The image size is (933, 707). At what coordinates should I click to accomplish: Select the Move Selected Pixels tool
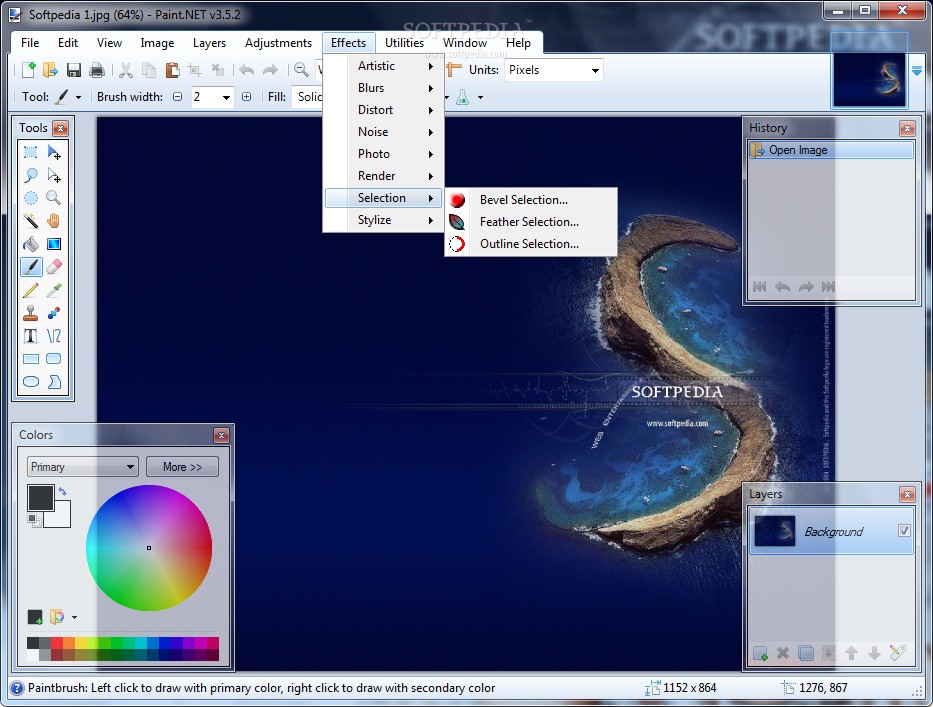(54, 152)
